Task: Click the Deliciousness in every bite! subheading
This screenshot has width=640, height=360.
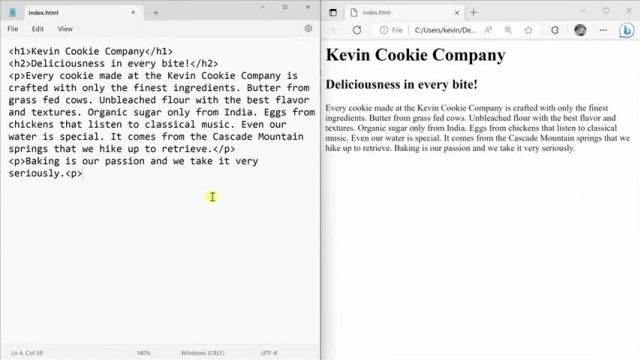Action: point(401,84)
